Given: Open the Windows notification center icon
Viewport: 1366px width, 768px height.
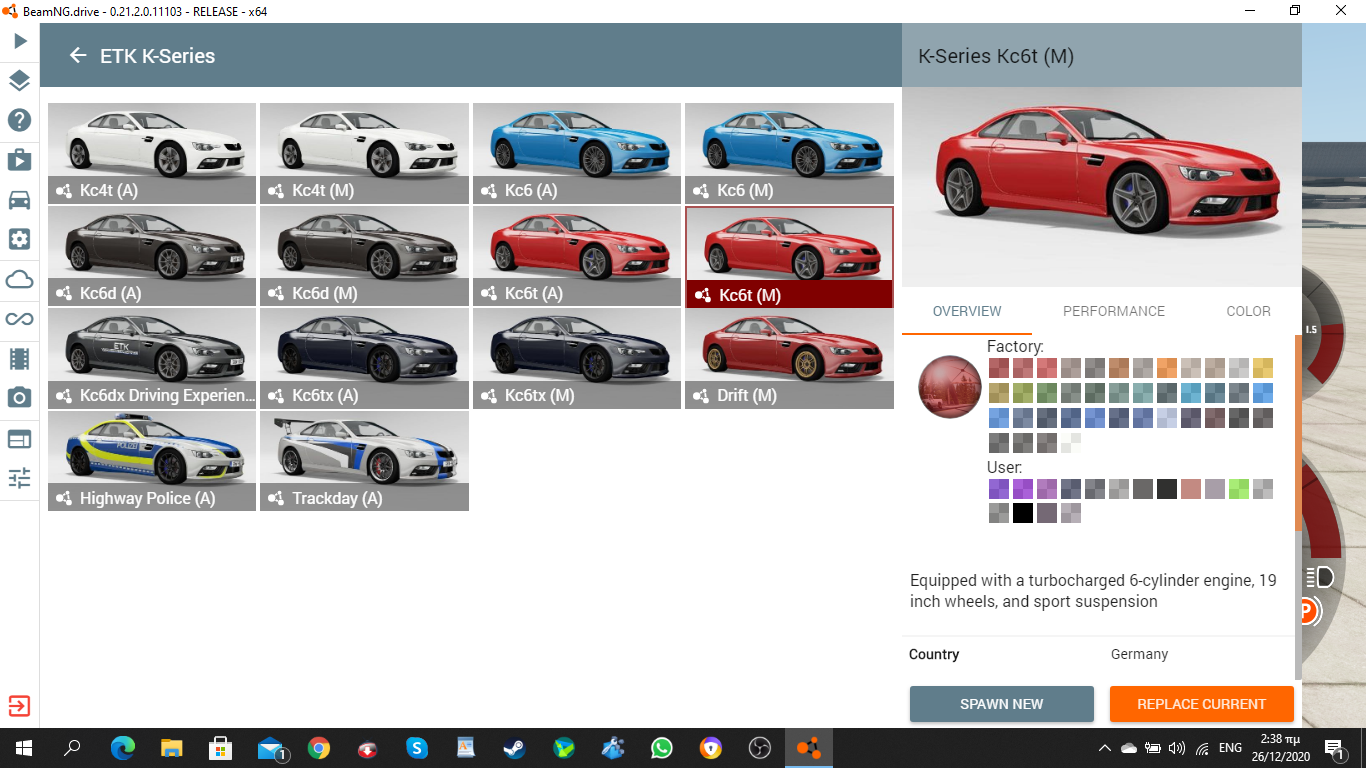Looking at the screenshot, I should (1334, 748).
